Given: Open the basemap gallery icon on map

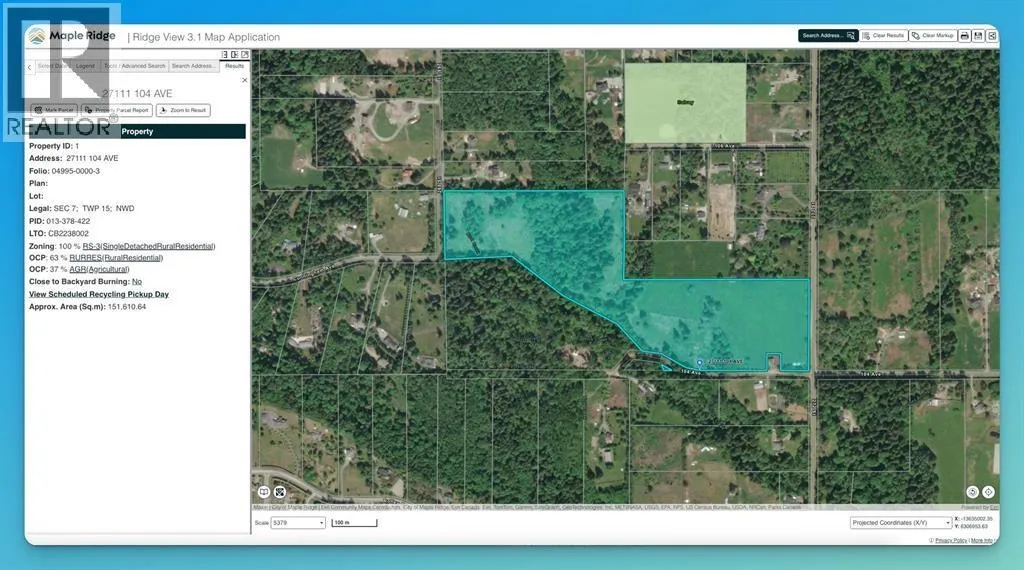Looking at the screenshot, I should pyautogui.click(x=264, y=492).
